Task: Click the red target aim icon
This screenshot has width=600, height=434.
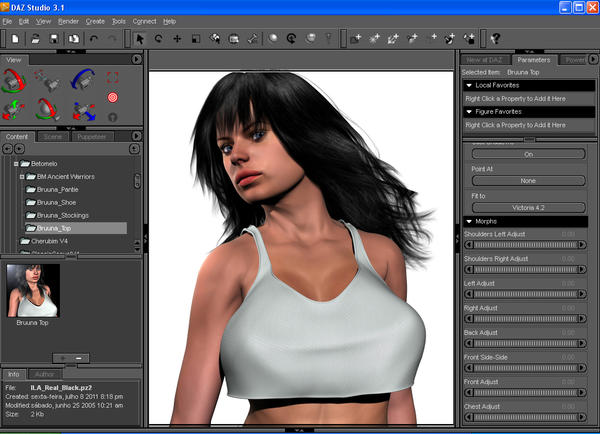Action: pyautogui.click(x=112, y=98)
